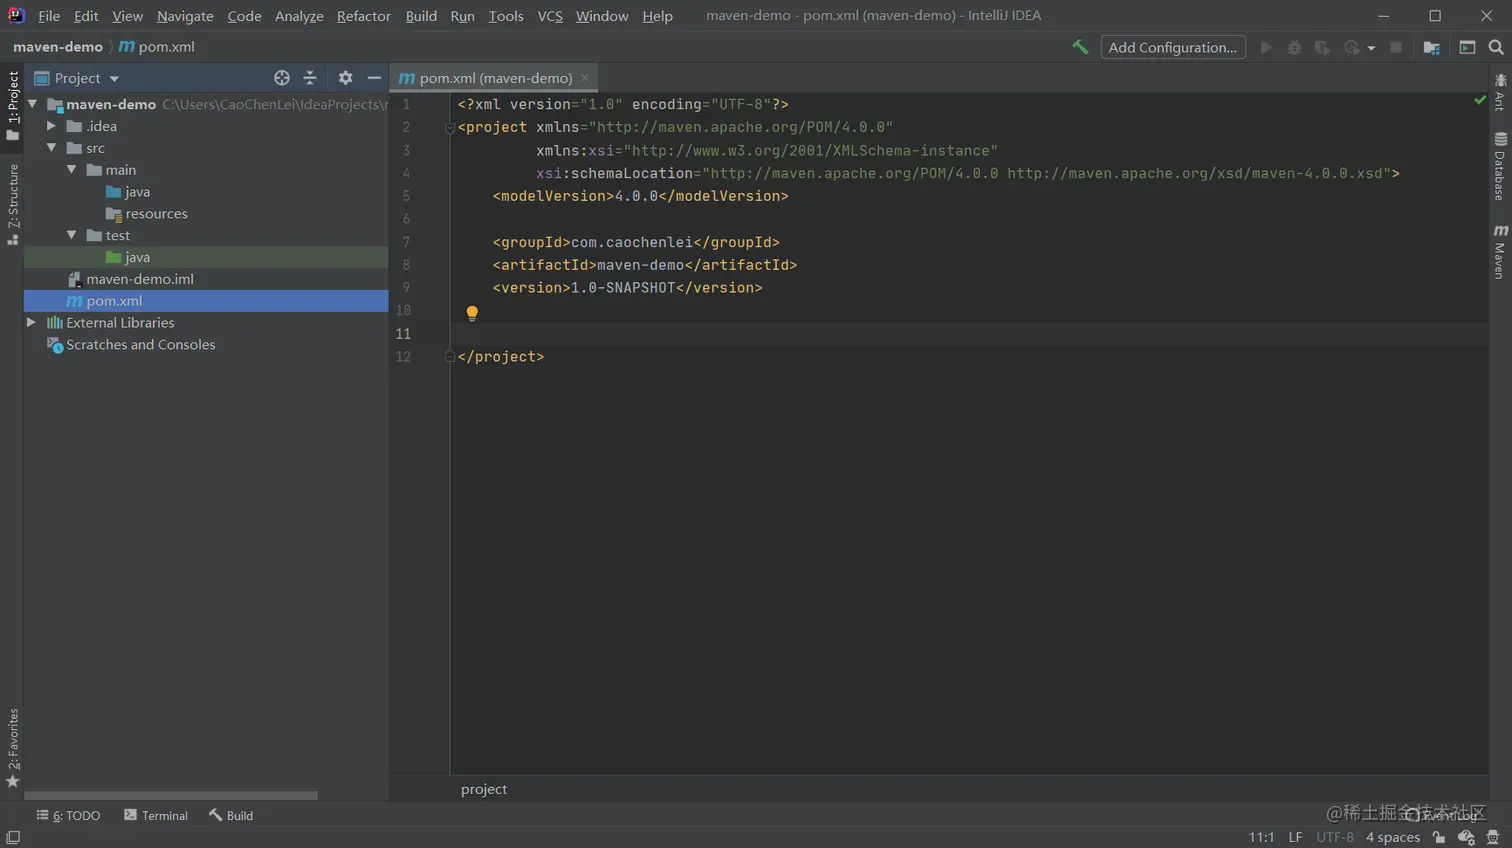This screenshot has width=1512, height=848.
Task: Open Project panel settings gear
Action: (x=345, y=78)
